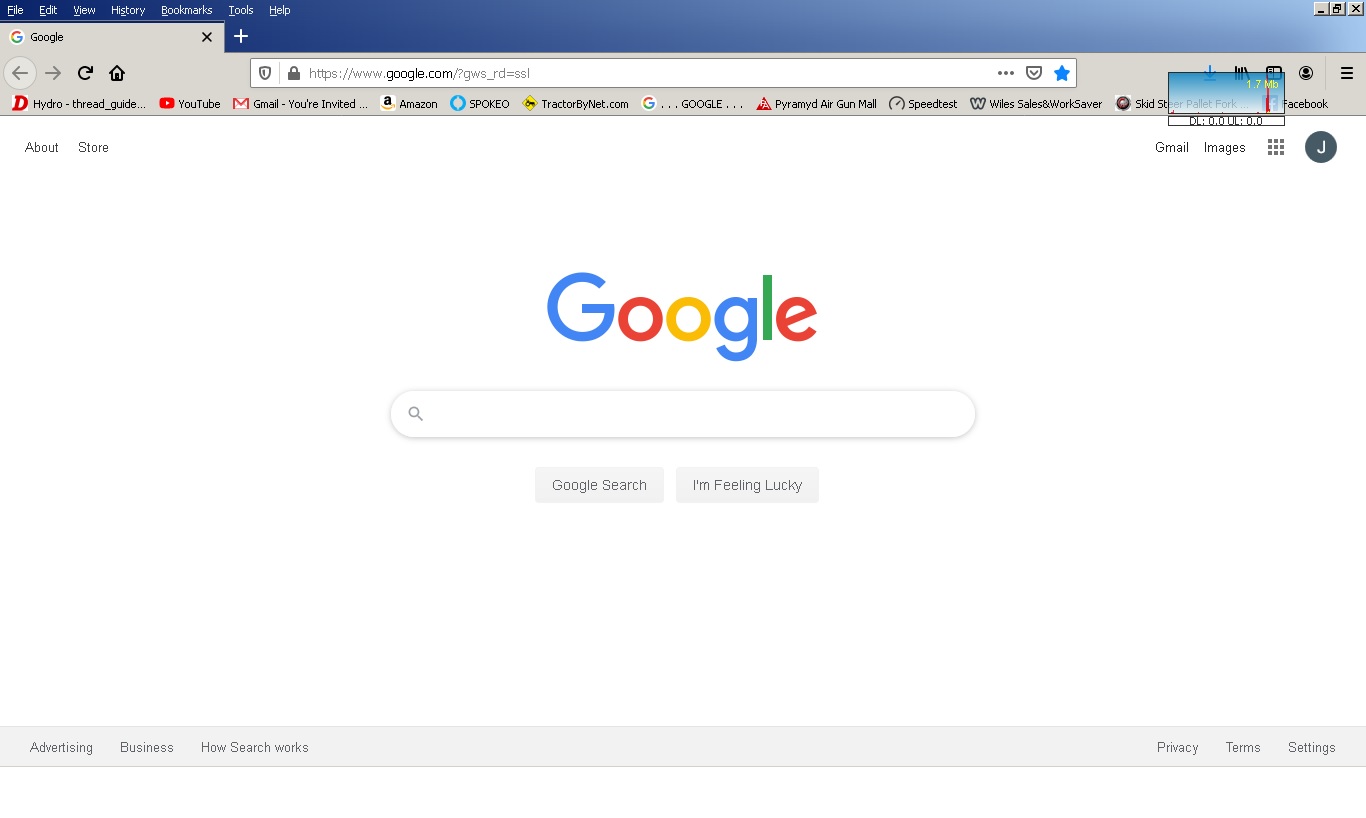Open Pyramyd Air Gun Mall bookmark
The width and height of the screenshot is (1366, 818).
coord(816,103)
